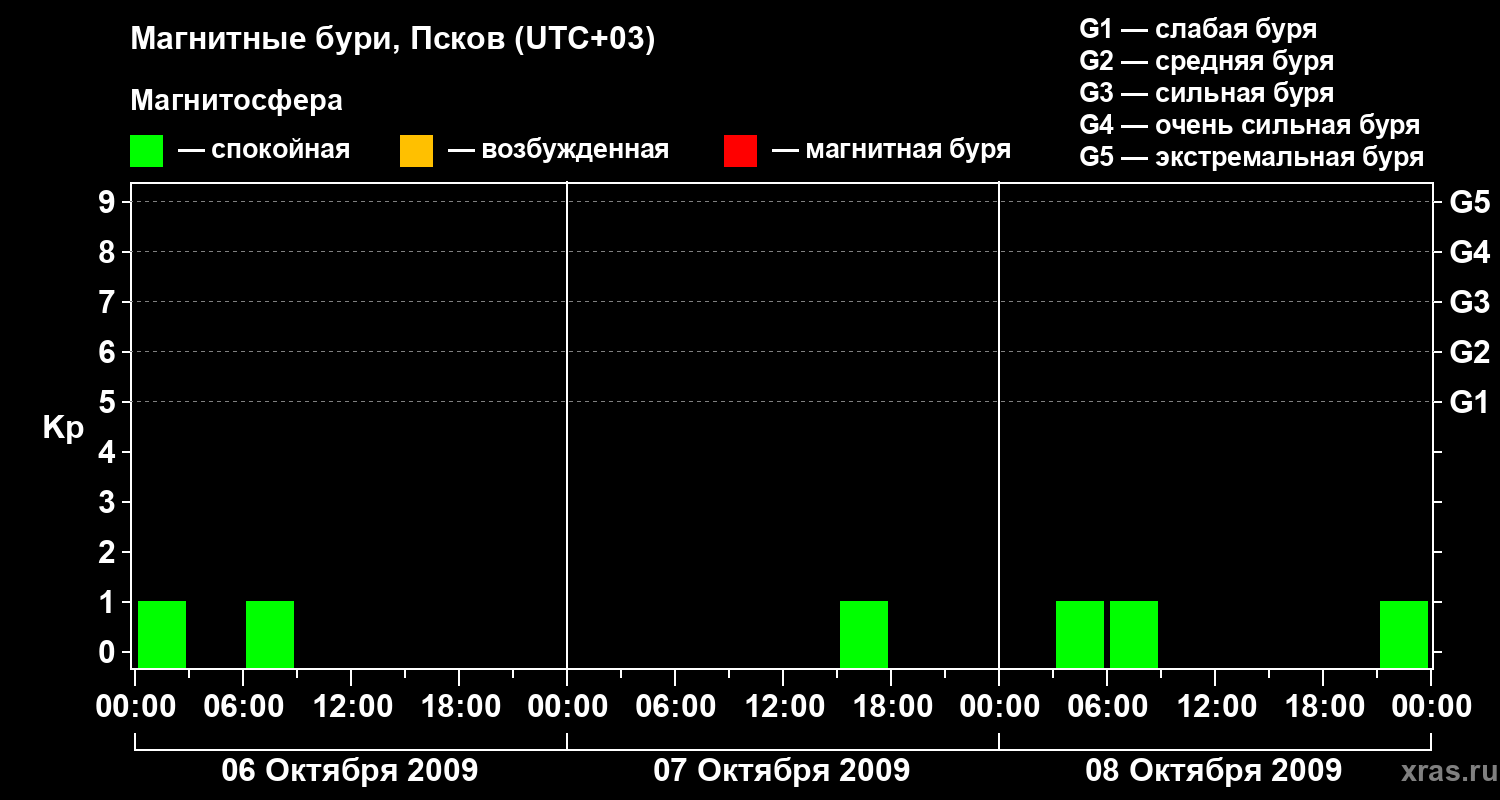Viewport: 1500px width, 800px height.
Task: Click the '— магнитная буря' legend label
Action: (x=891, y=151)
